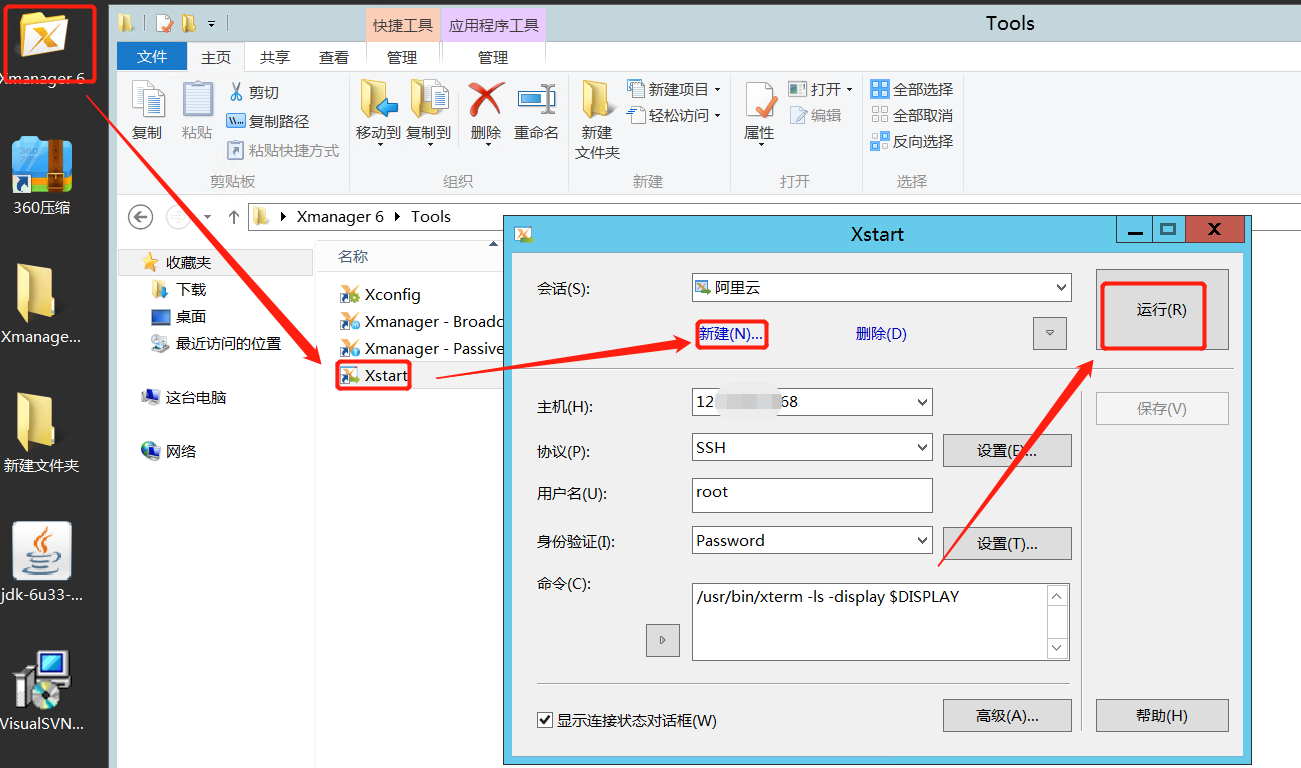Select 最近访问的位置 in the navigation pane

(x=216, y=344)
